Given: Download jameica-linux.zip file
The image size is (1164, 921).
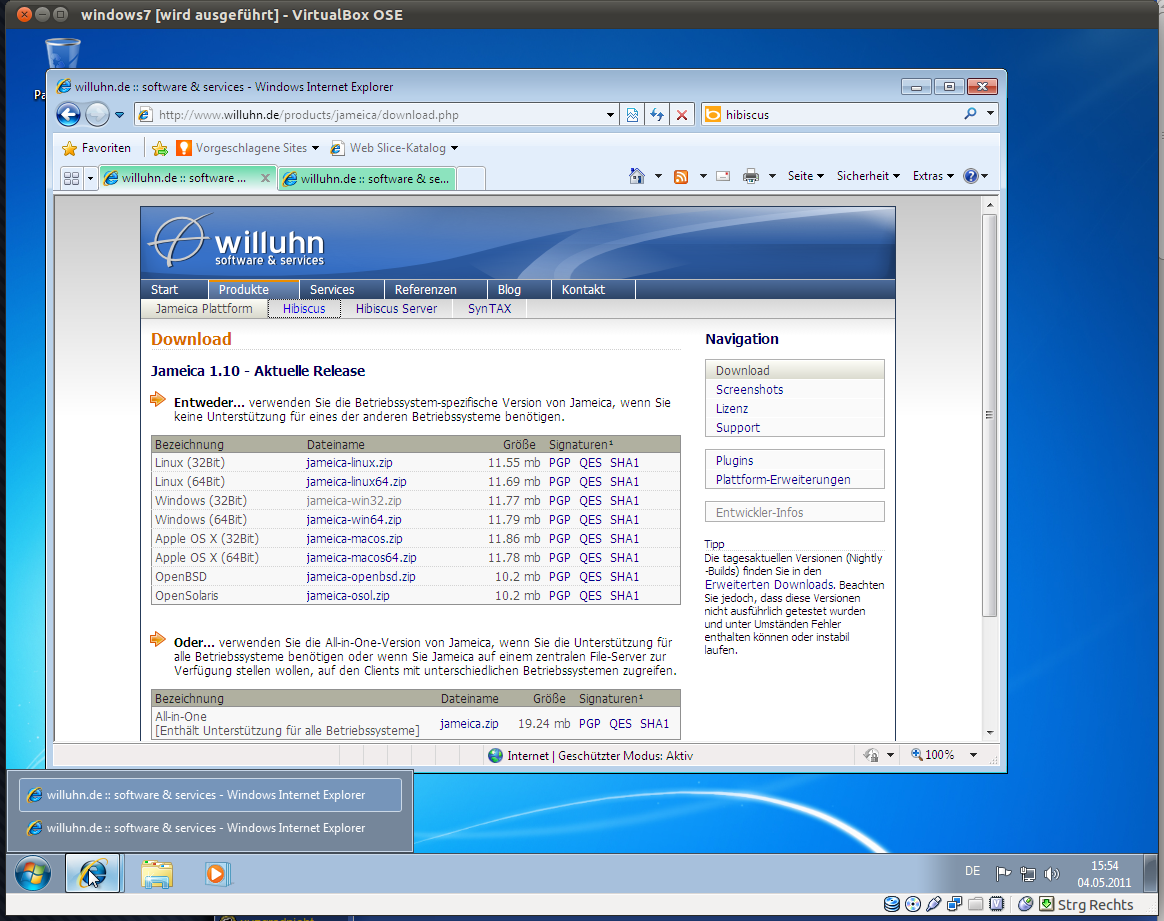Looking at the screenshot, I should click(350, 462).
